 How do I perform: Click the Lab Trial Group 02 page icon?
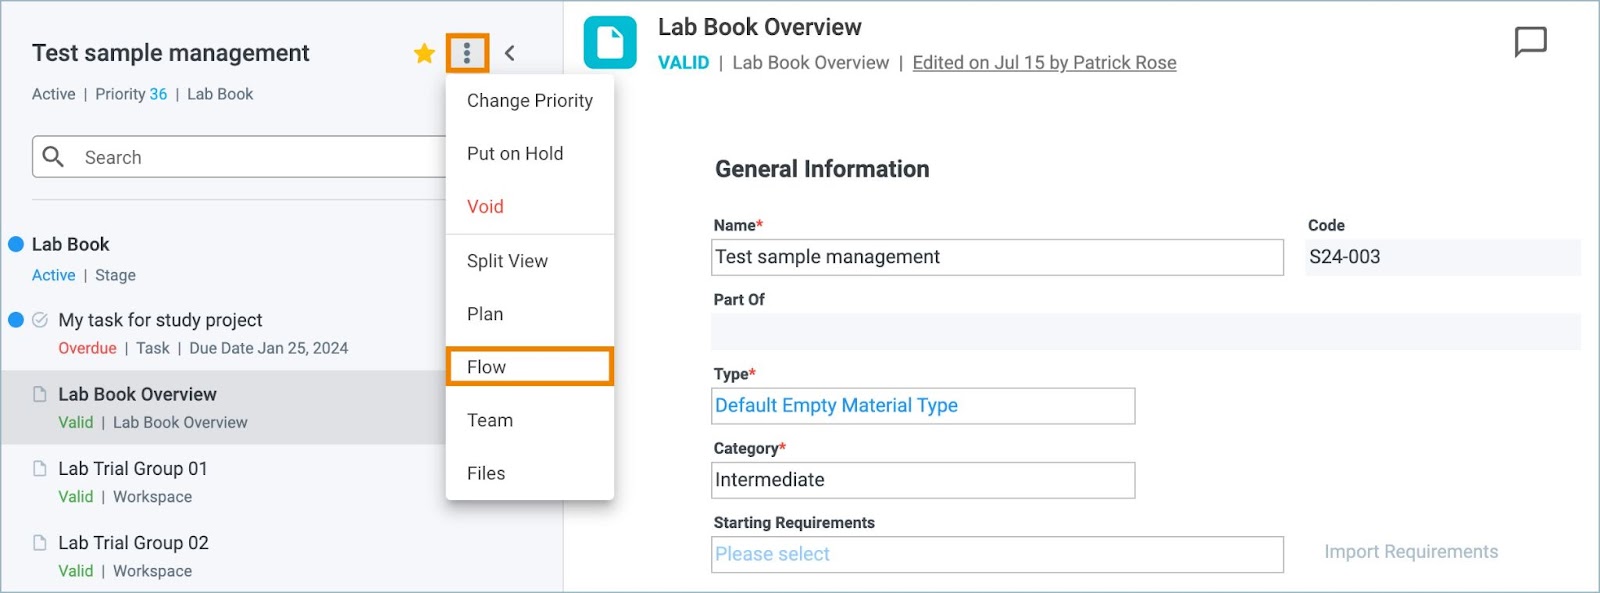point(40,542)
